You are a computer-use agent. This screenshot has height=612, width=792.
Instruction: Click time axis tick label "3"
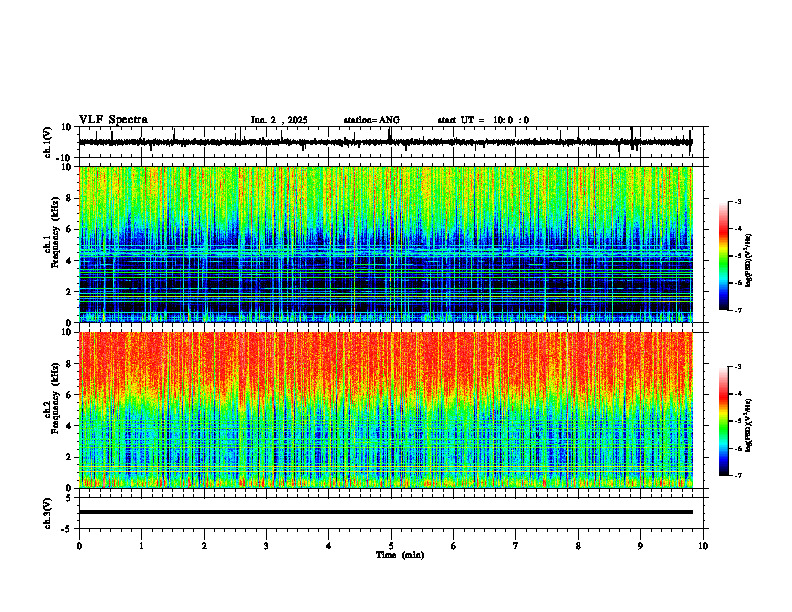pos(266,546)
